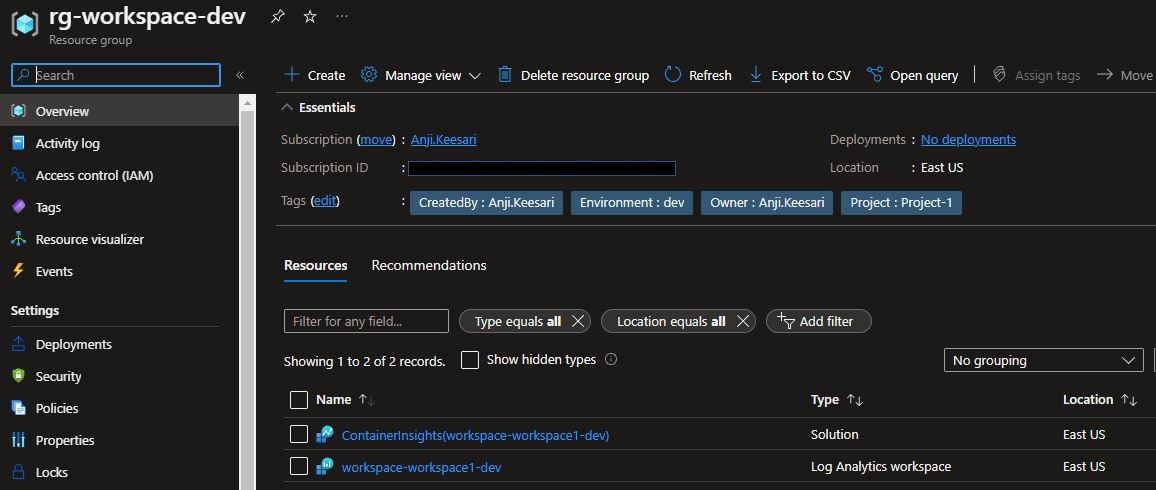Select the Activity log menu item
1156x490 pixels.
(x=68, y=144)
